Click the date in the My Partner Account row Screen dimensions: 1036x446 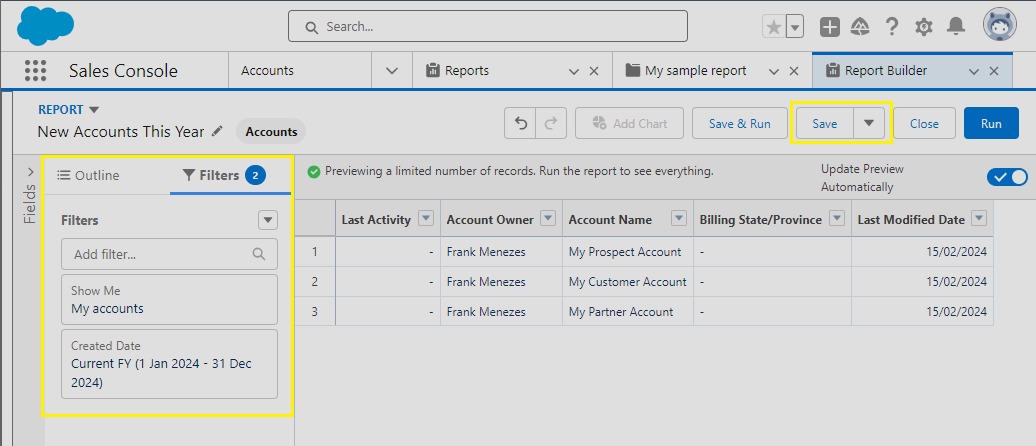coord(957,312)
